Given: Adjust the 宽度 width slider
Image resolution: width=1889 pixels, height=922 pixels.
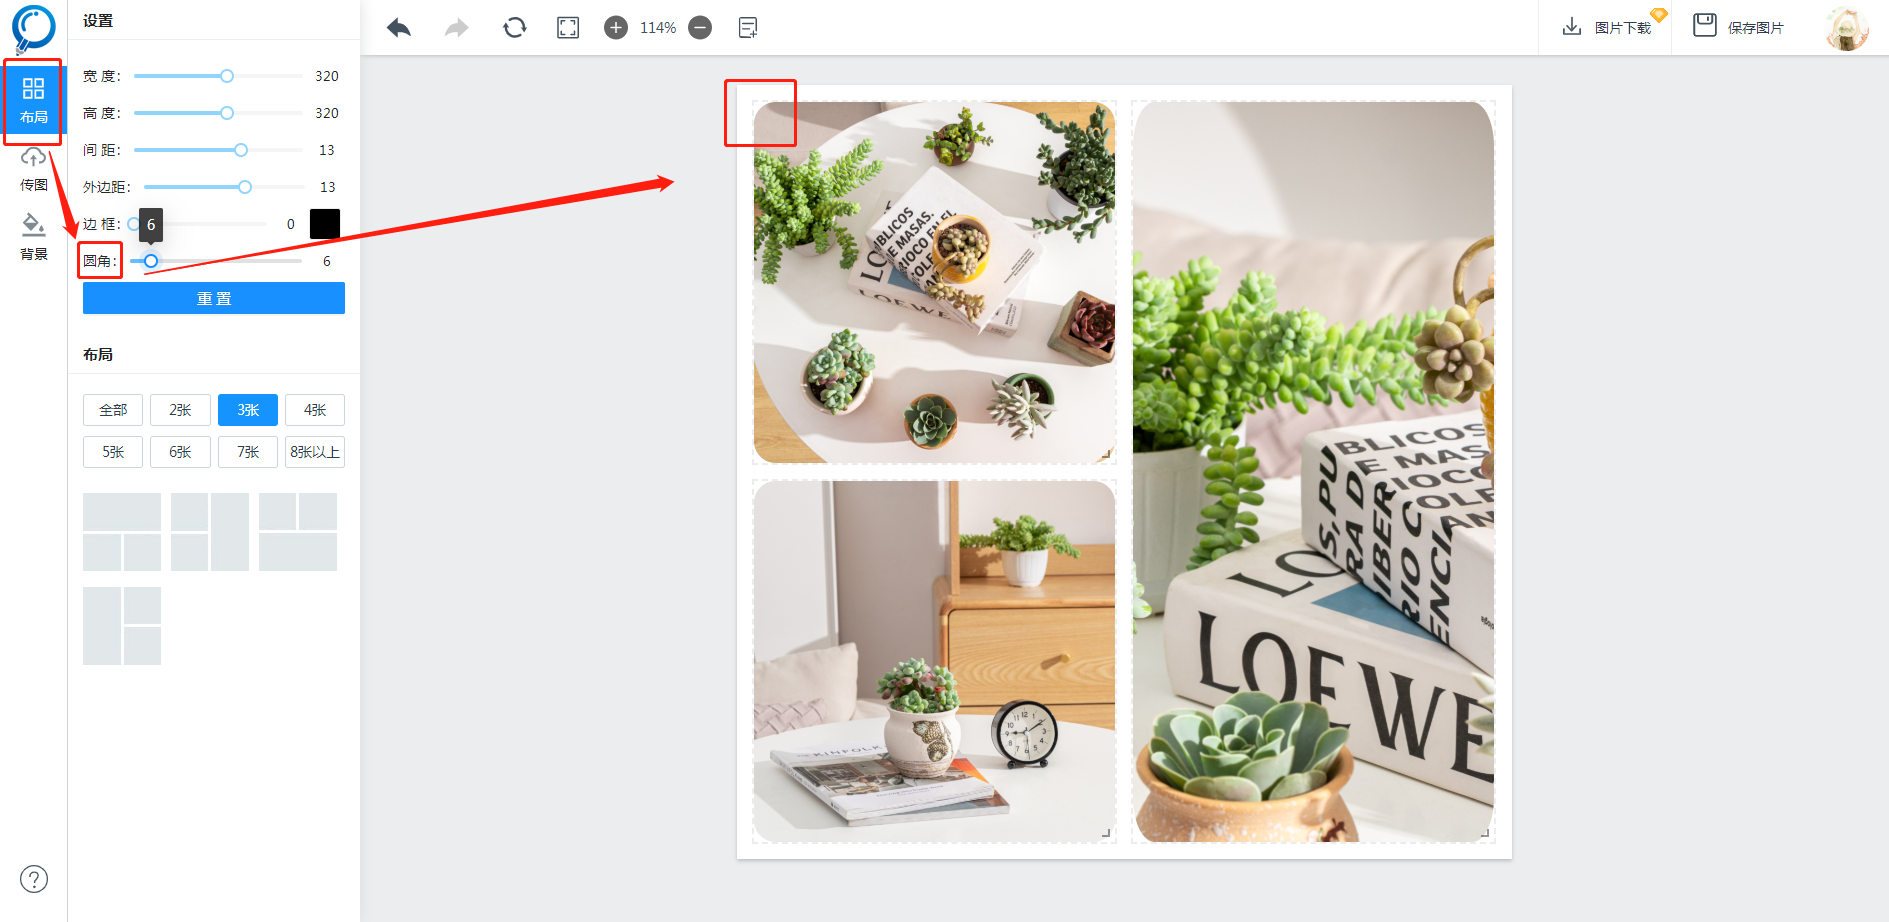Looking at the screenshot, I should pos(218,76).
